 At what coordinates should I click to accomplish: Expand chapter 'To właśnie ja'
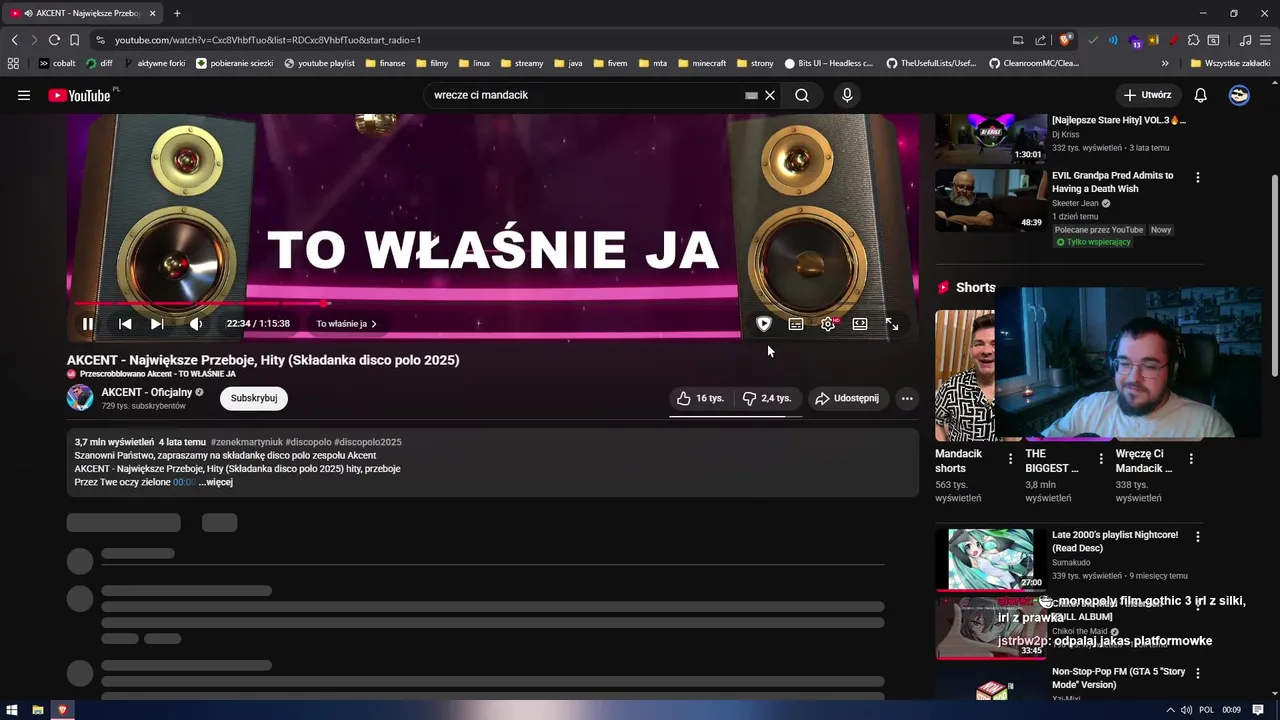(346, 324)
